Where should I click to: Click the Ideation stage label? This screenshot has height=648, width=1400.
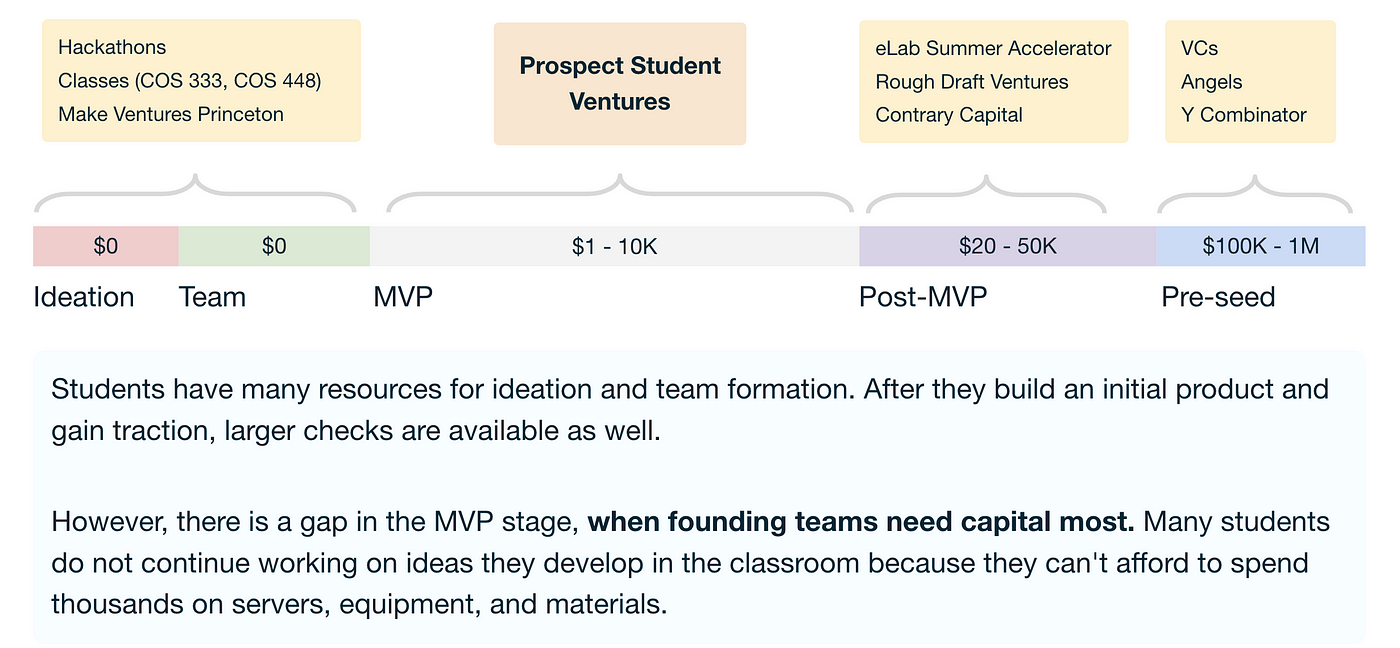pos(84,297)
